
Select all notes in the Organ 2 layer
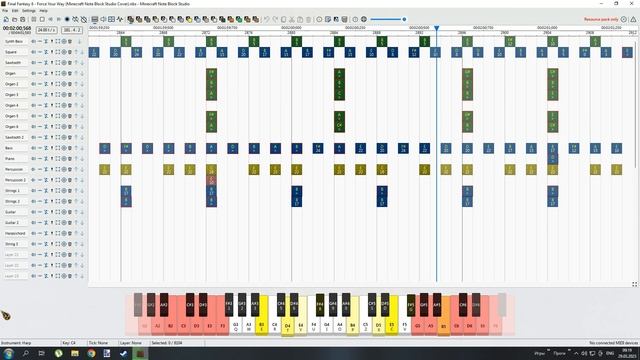click(58, 84)
